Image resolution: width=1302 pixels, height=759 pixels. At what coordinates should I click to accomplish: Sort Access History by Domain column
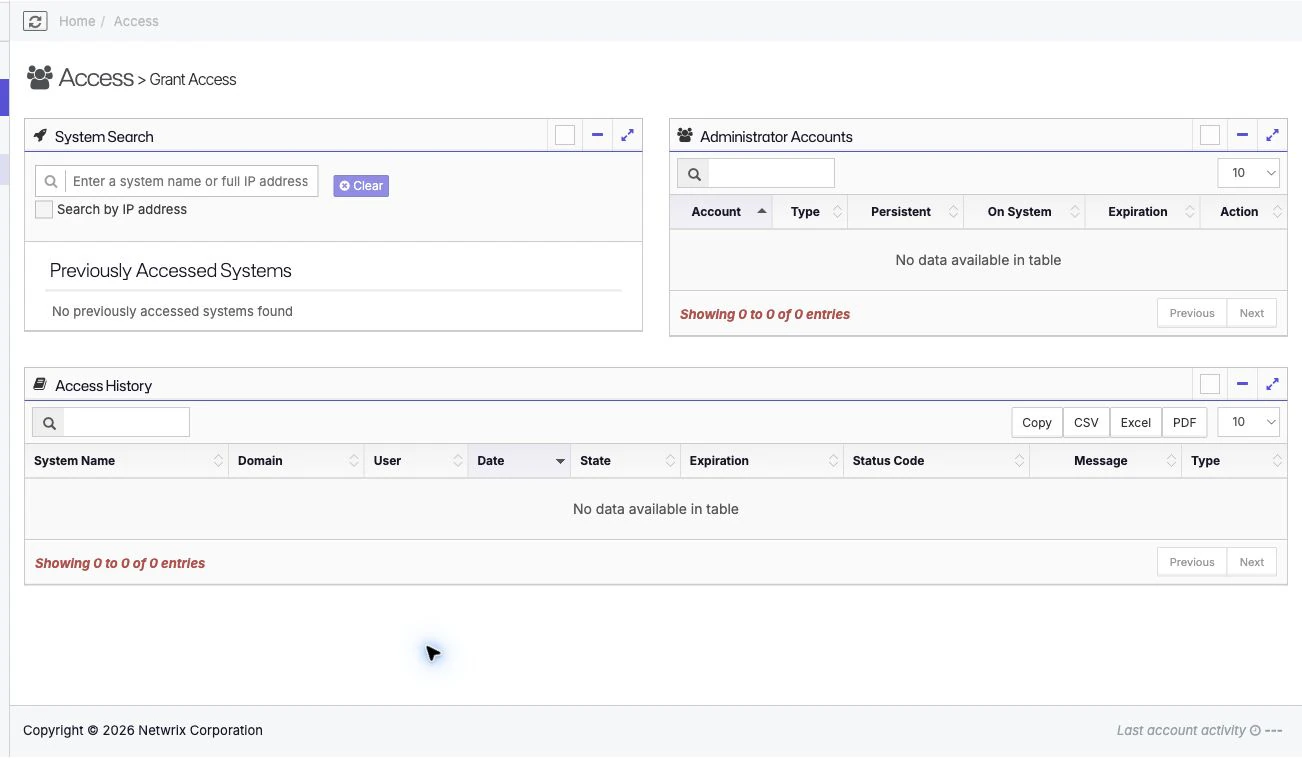296,461
